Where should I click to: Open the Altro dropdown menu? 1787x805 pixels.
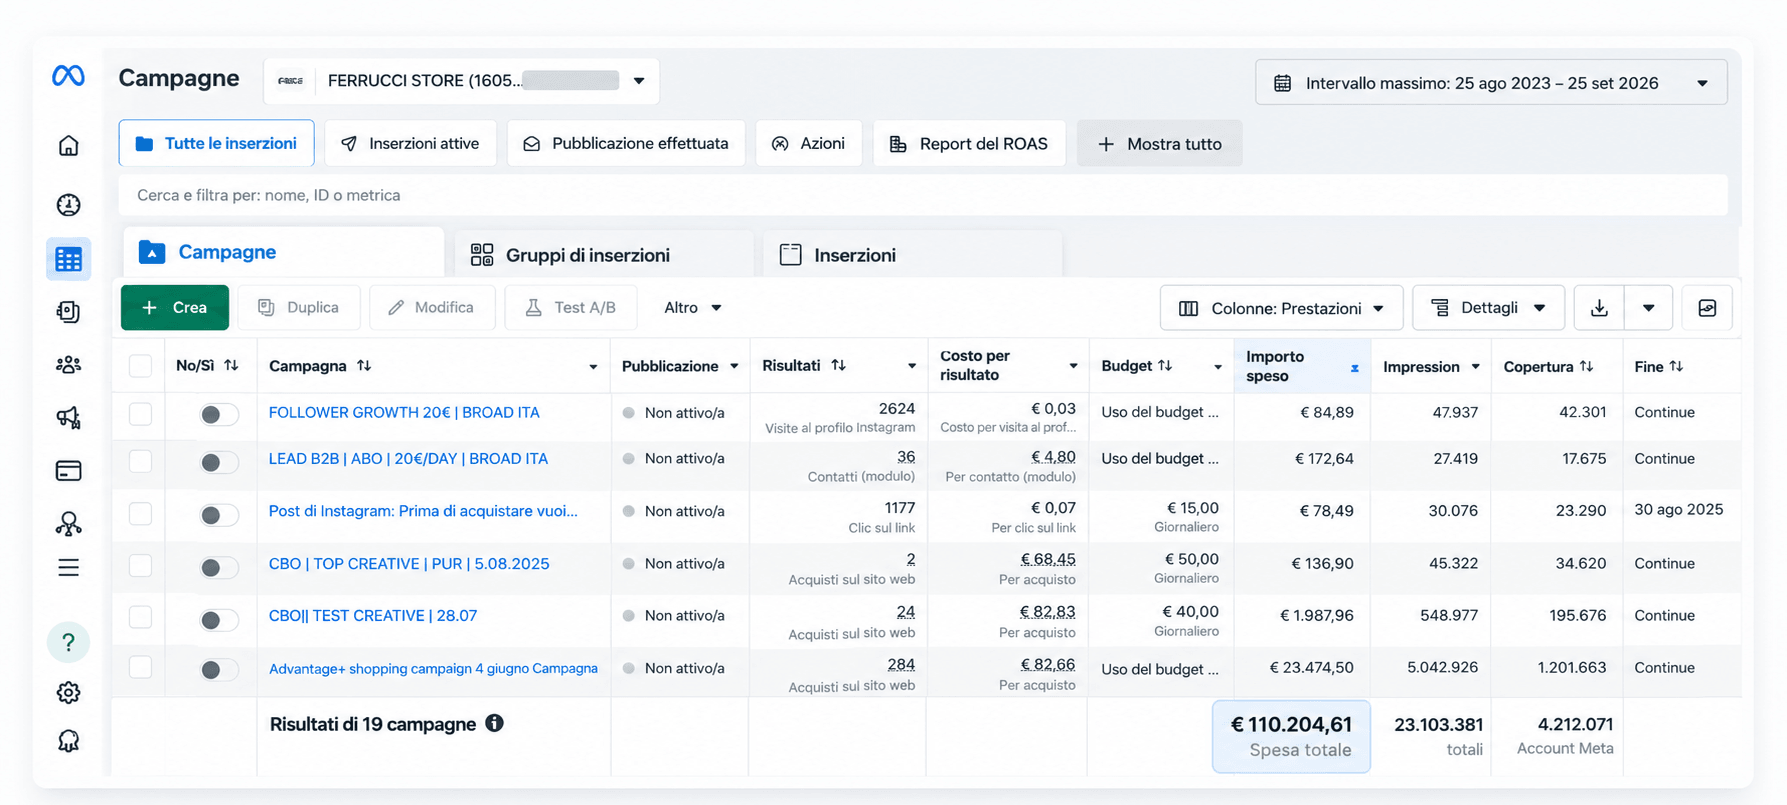coord(693,308)
